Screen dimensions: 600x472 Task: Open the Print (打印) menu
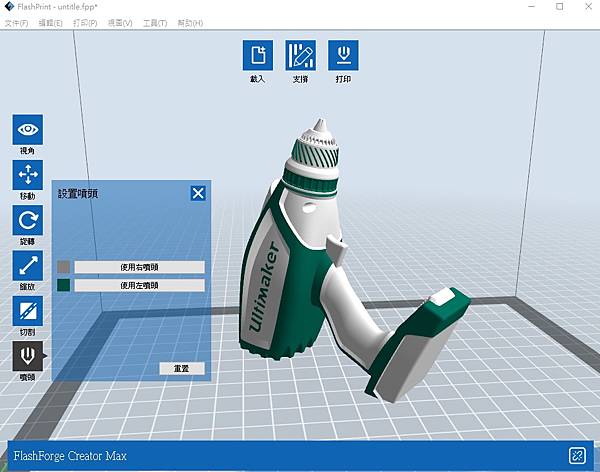tap(85, 23)
